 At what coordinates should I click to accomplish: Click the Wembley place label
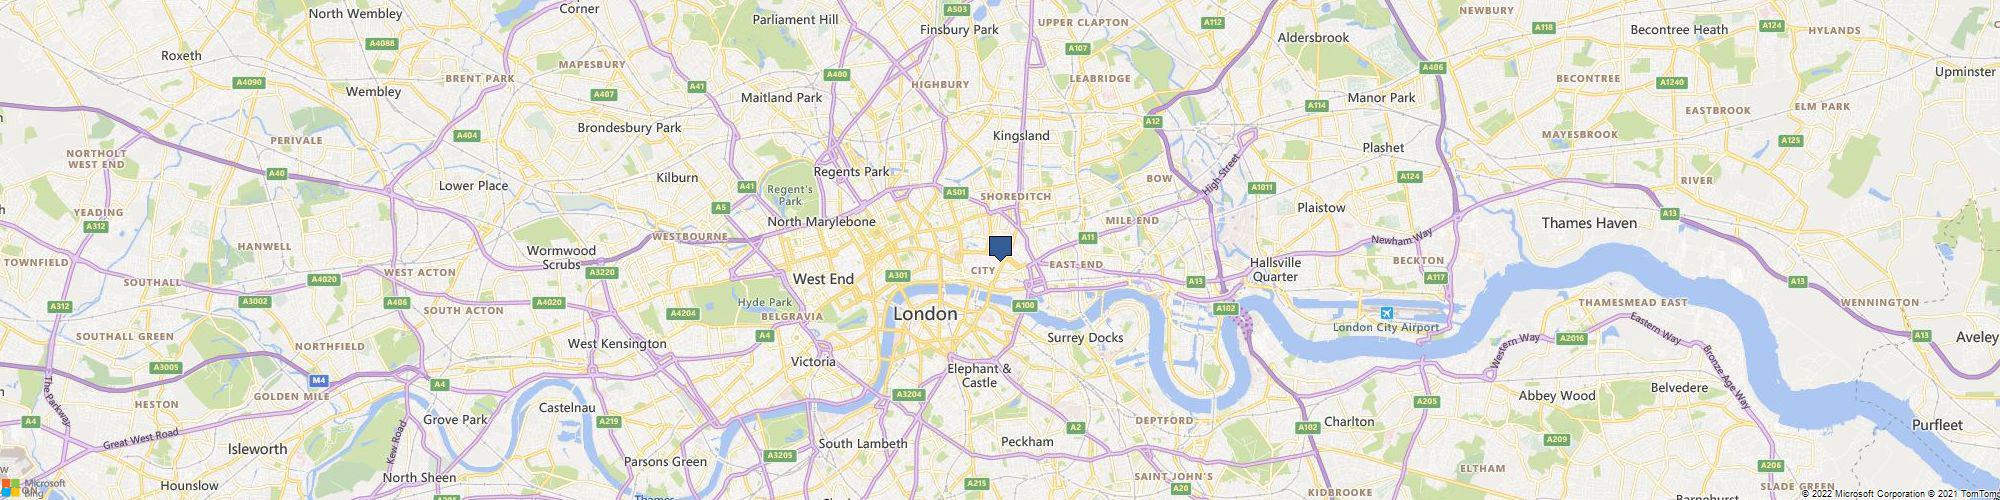[373, 91]
